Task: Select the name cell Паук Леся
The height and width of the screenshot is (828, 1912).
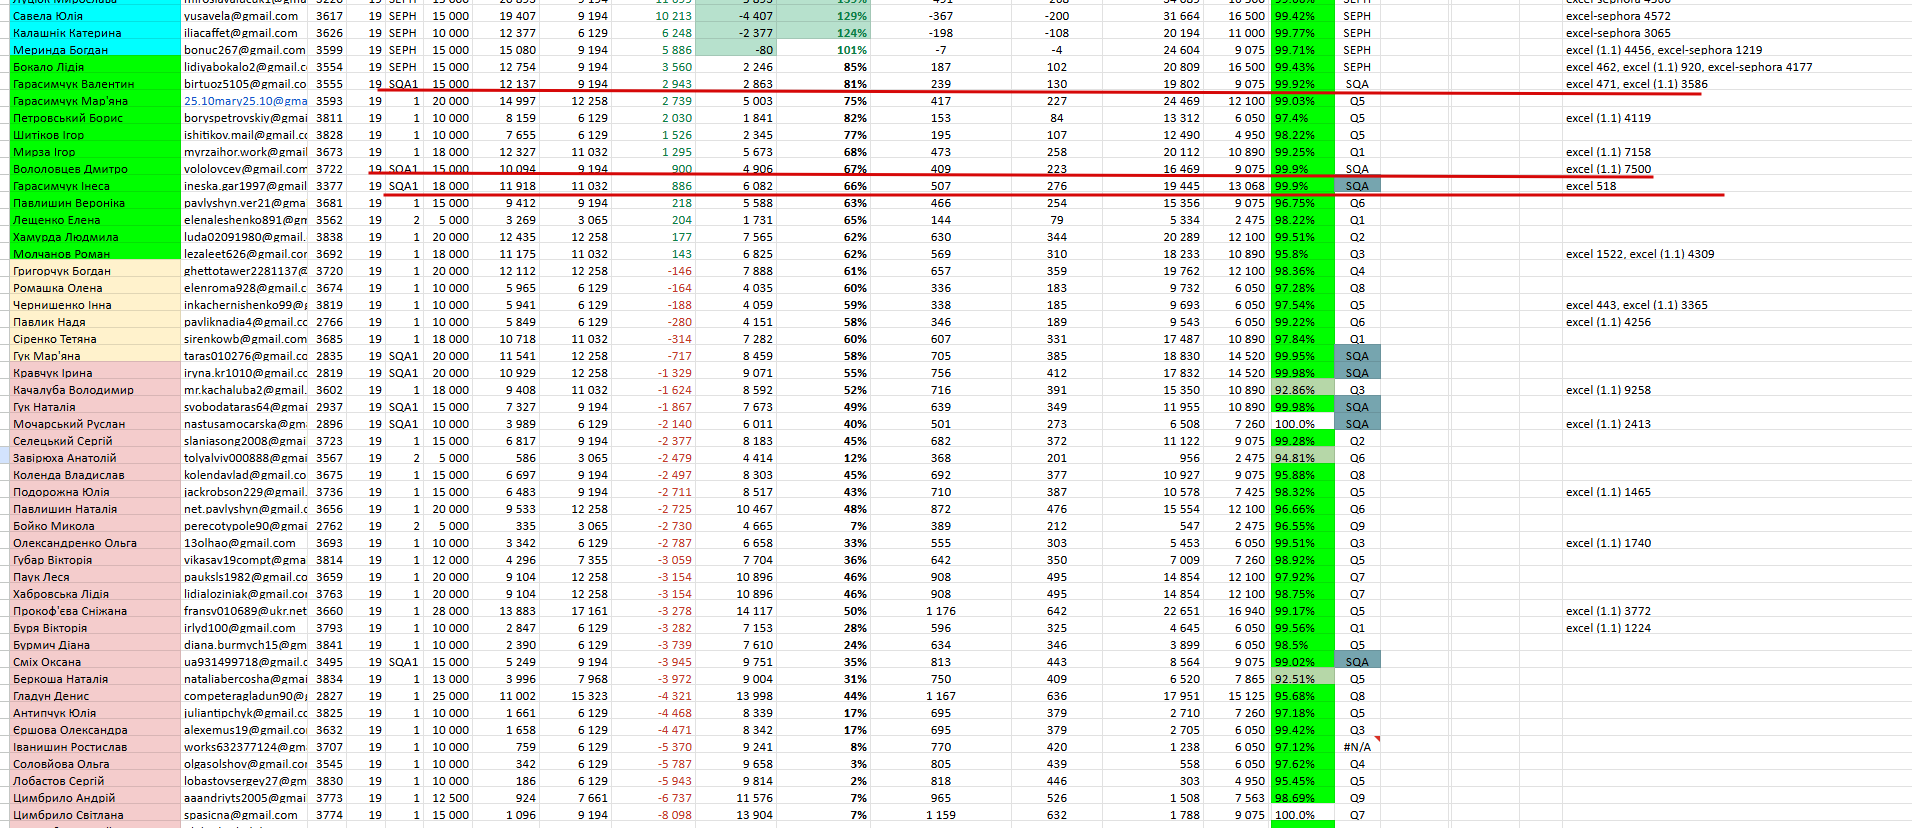Action: [96, 577]
